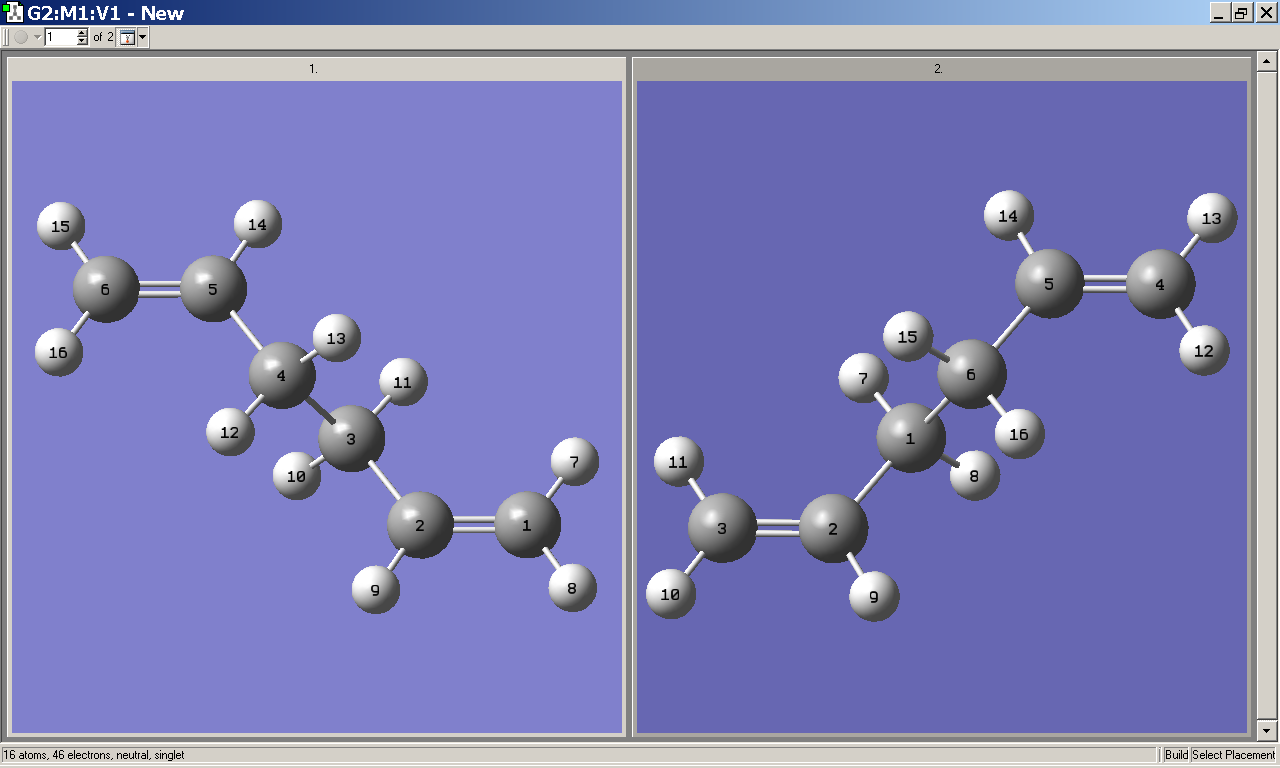Viewport: 1280px width, 768px height.
Task: Select hydrogen atom 16 in panel 1
Action: tap(59, 352)
